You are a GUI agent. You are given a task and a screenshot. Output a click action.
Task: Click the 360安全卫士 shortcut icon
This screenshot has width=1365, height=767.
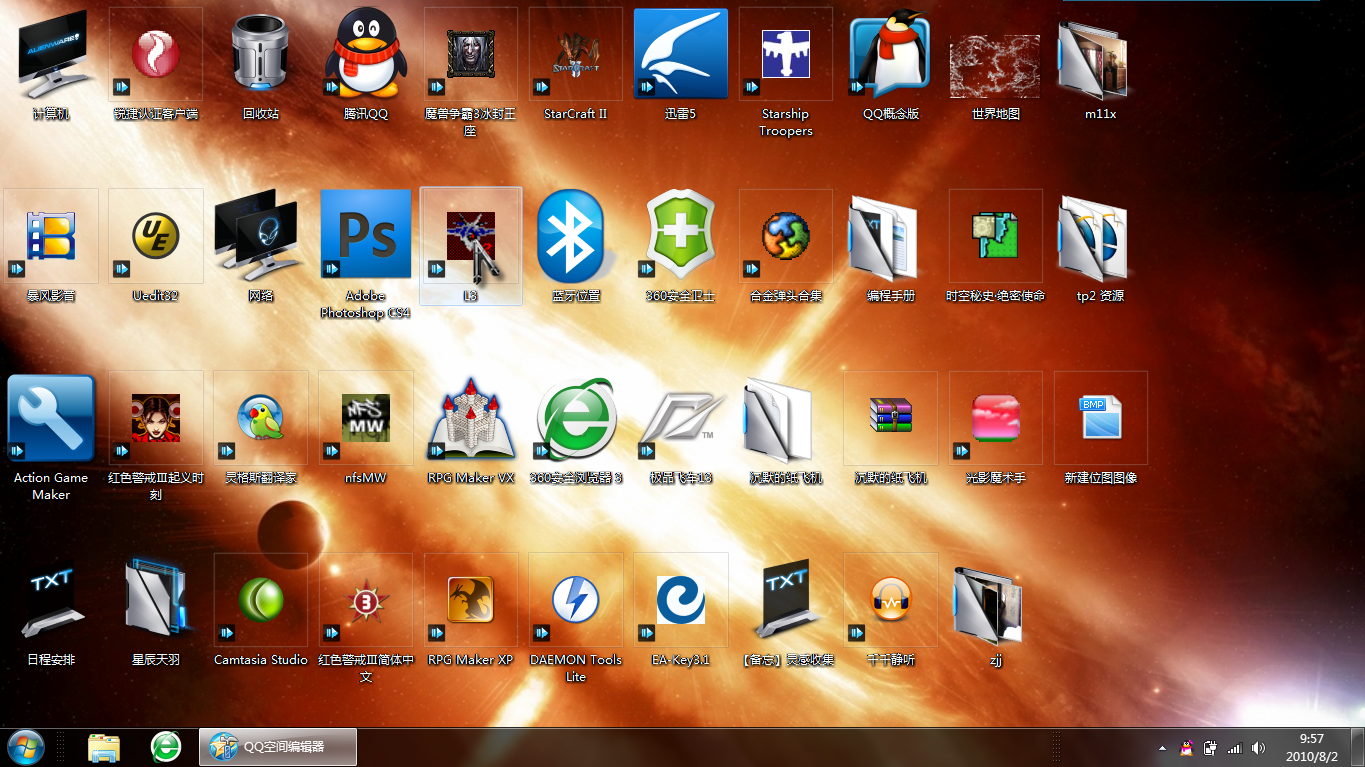(681, 236)
